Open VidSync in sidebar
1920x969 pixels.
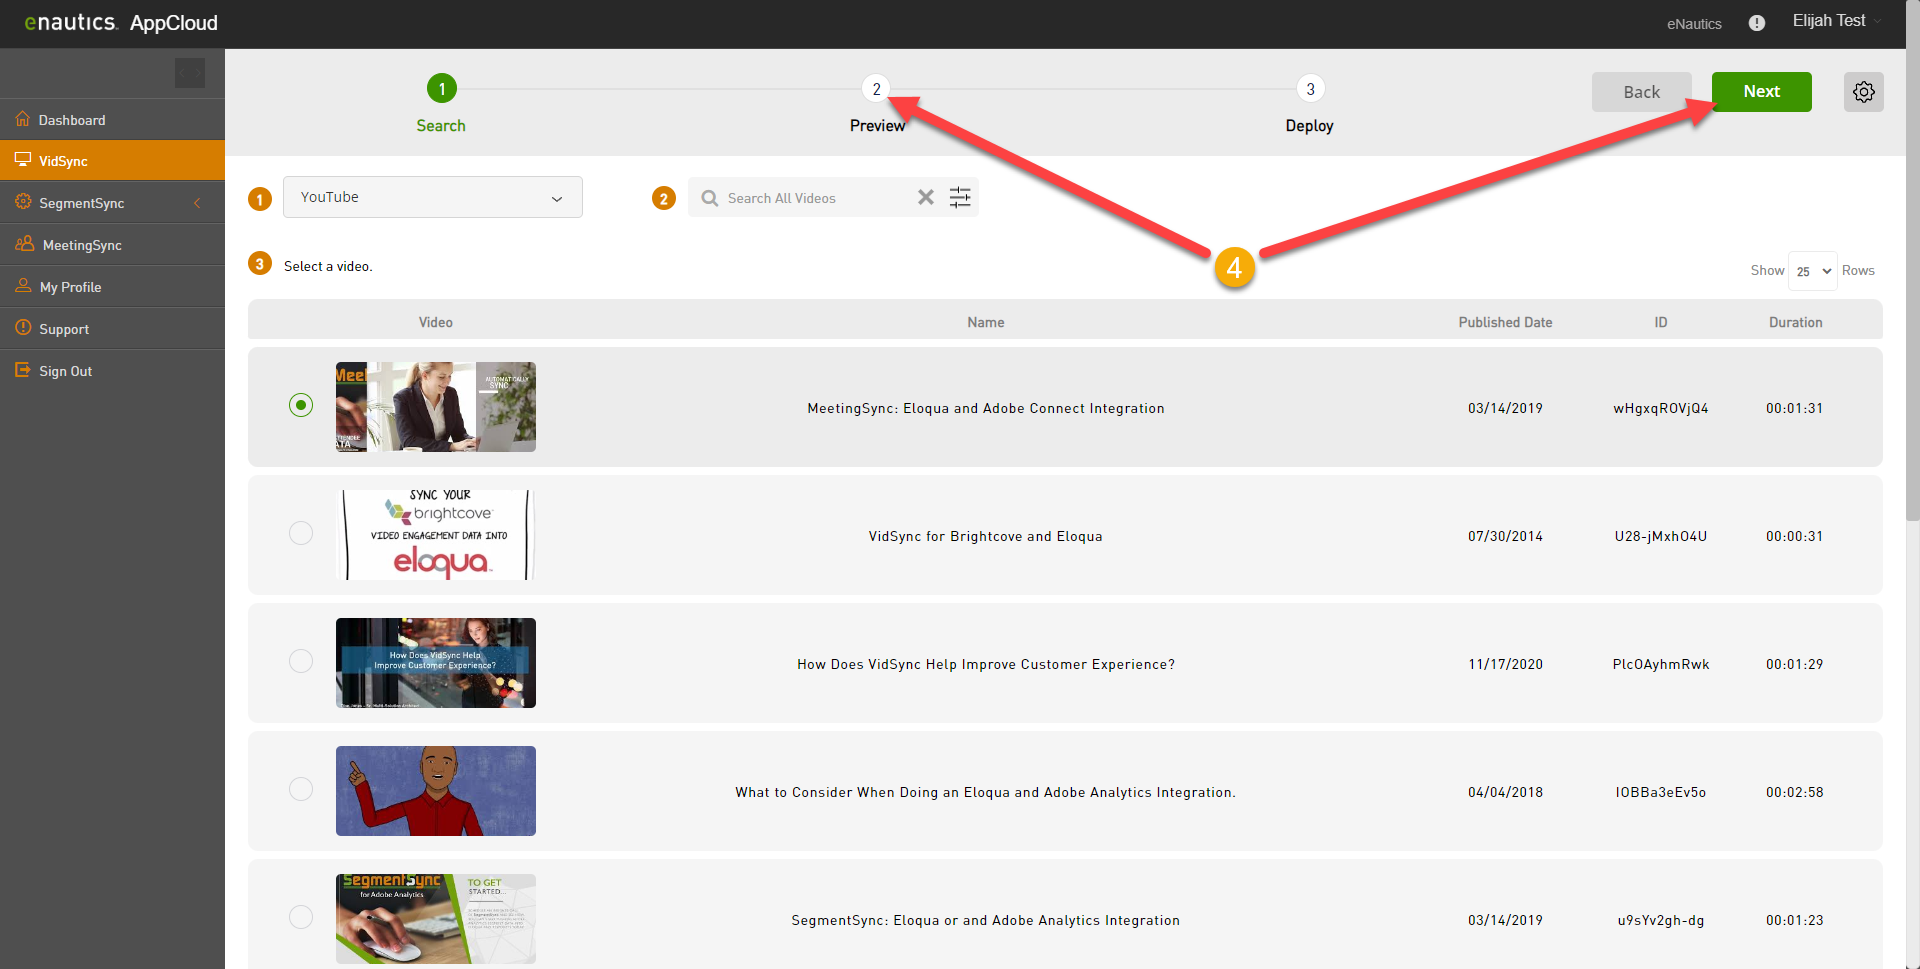112,160
